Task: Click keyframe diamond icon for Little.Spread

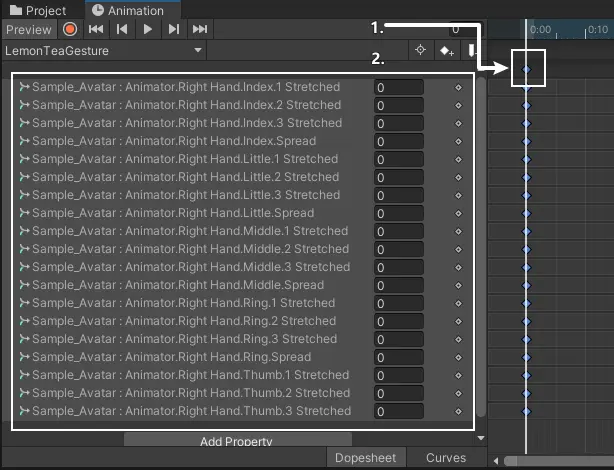Action: point(459,213)
